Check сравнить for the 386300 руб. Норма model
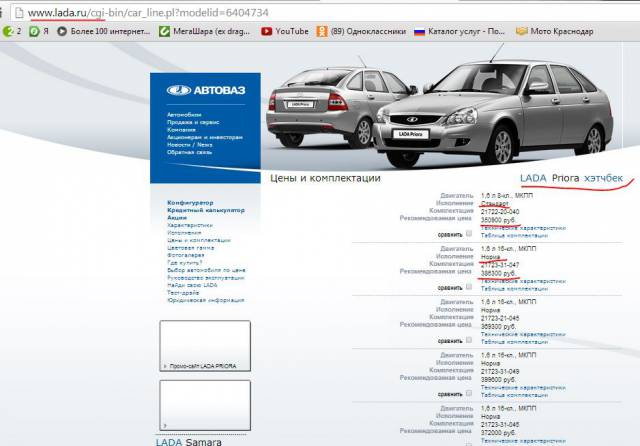640x446 pixels. click(468, 287)
